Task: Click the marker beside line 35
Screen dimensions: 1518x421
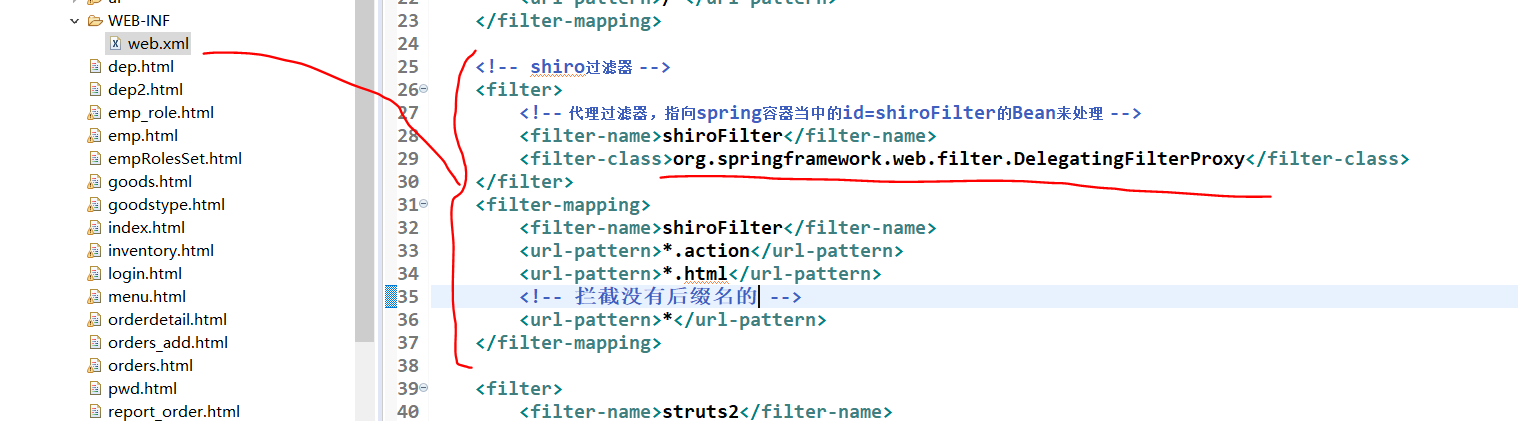Action: point(391,297)
